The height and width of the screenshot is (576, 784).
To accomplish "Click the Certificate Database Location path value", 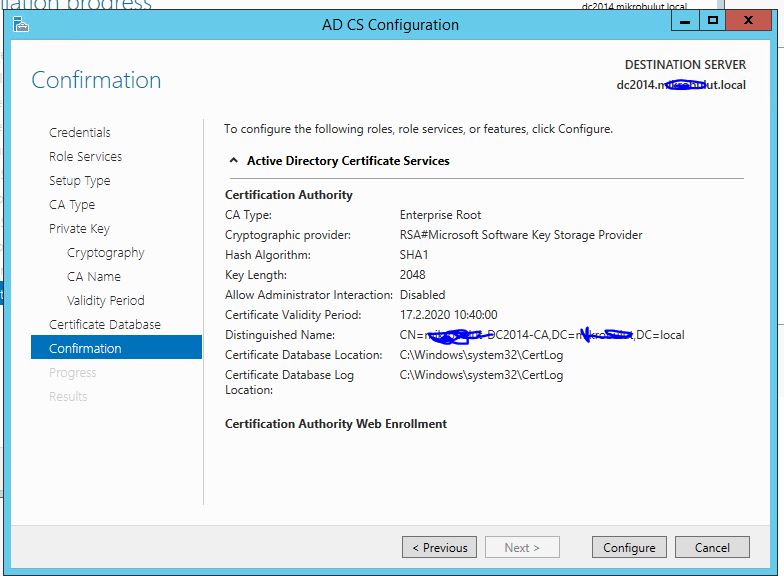I will [481, 355].
